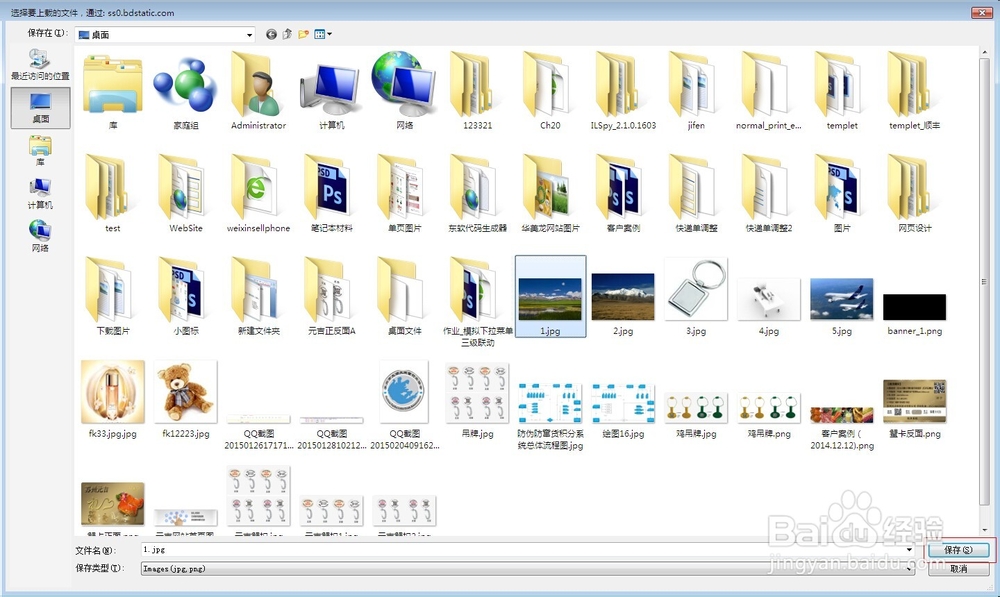
Task: Select the WebSite folder
Action: [x=186, y=195]
